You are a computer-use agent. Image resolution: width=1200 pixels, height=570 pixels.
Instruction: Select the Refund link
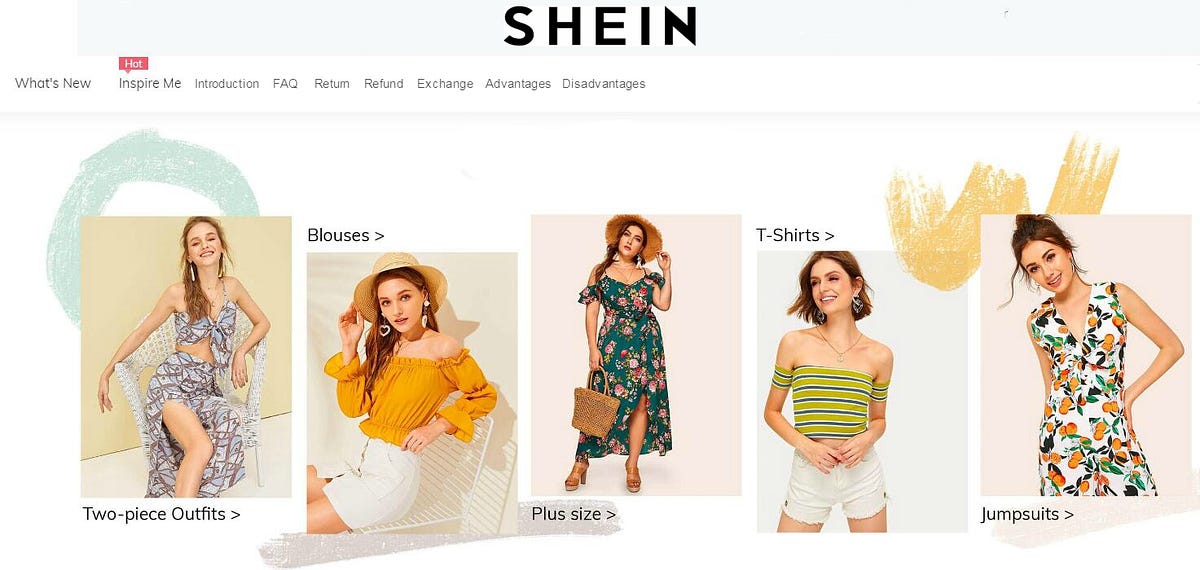[384, 84]
